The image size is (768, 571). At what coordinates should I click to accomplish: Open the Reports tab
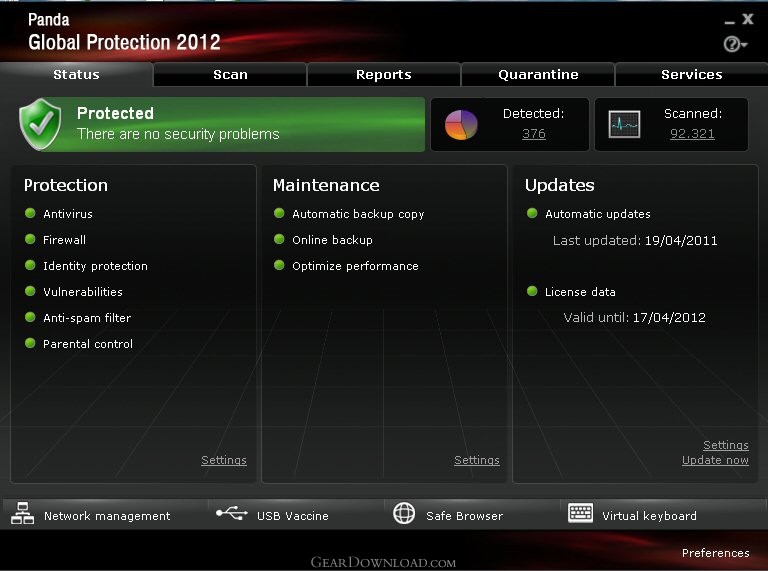coord(384,74)
